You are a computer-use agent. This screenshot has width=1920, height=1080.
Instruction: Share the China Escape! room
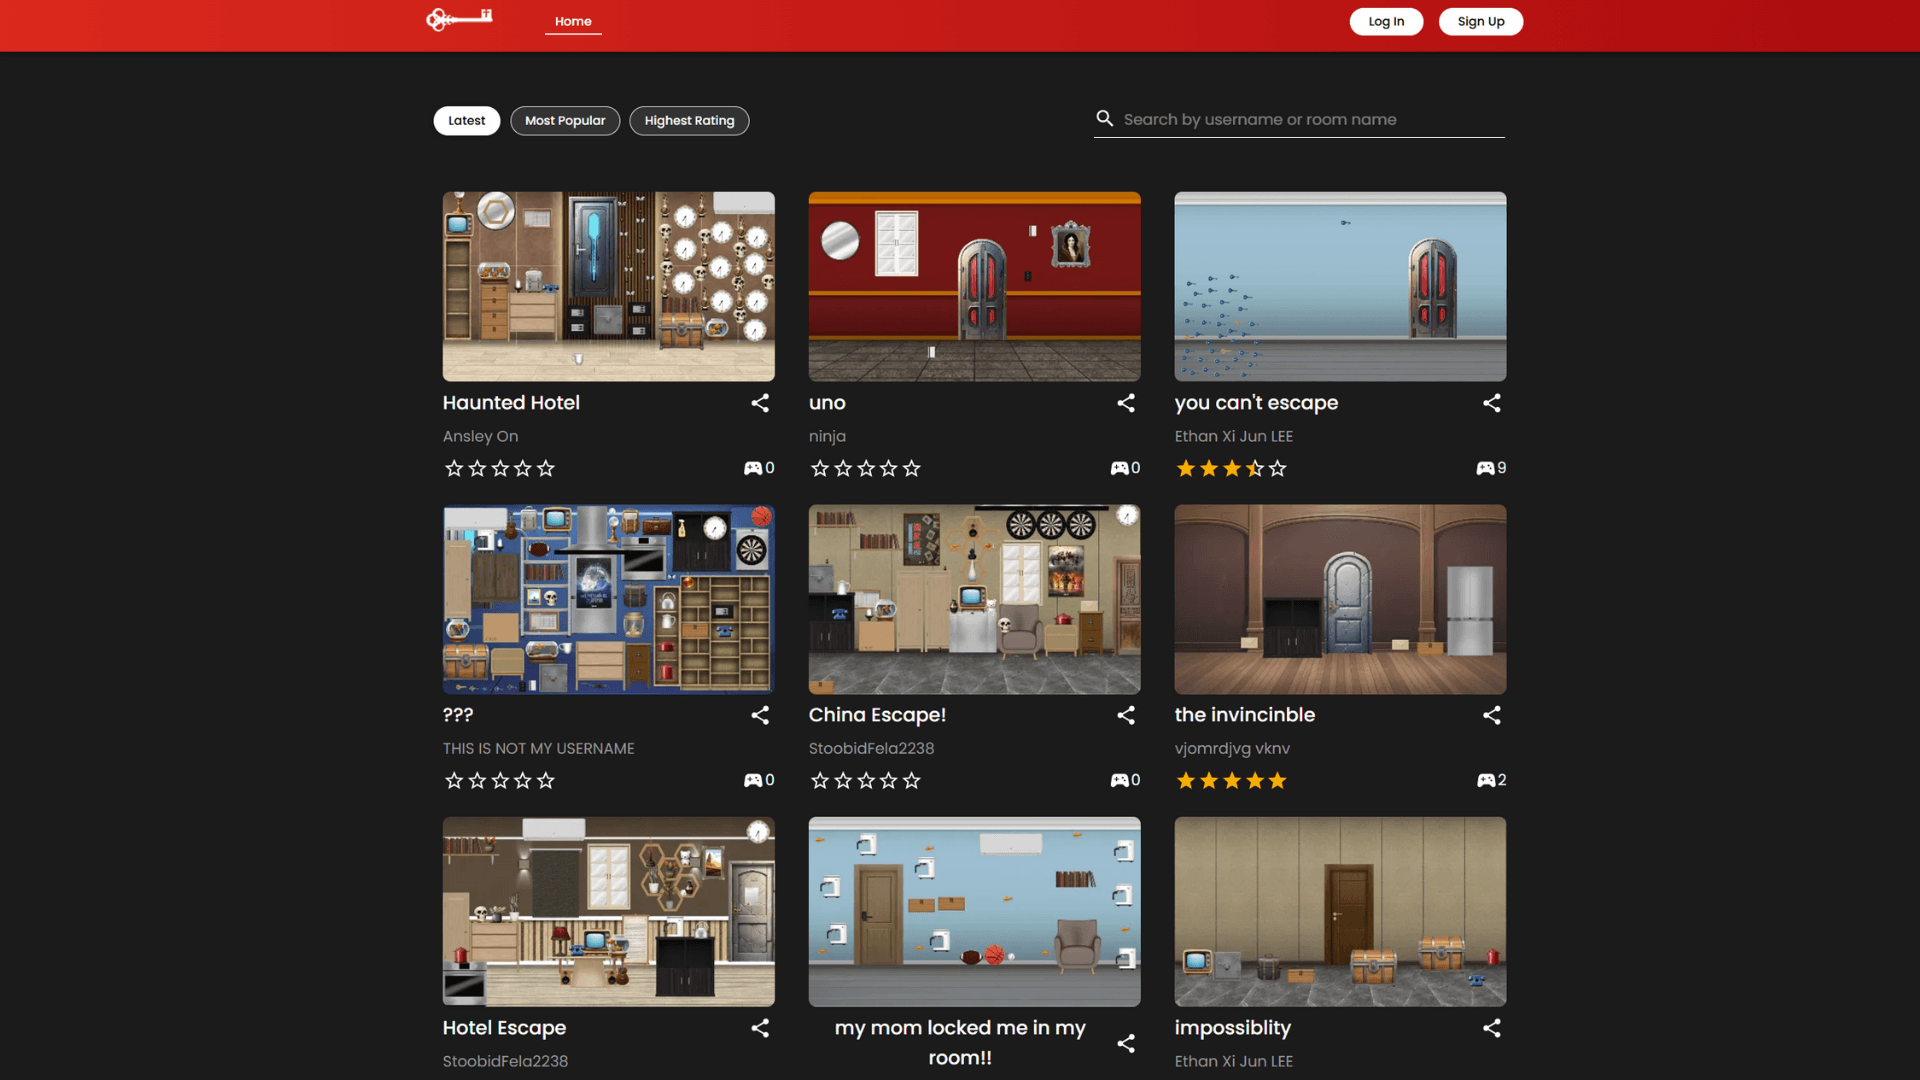point(1126,715)
